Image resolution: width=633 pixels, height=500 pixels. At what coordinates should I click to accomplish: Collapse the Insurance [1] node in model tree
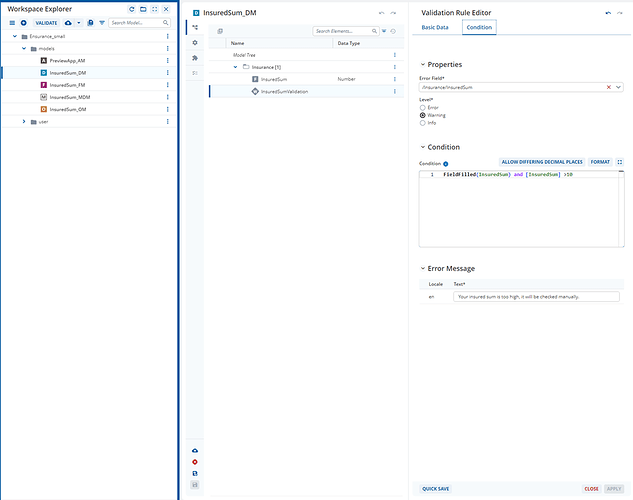coord(235,67)
